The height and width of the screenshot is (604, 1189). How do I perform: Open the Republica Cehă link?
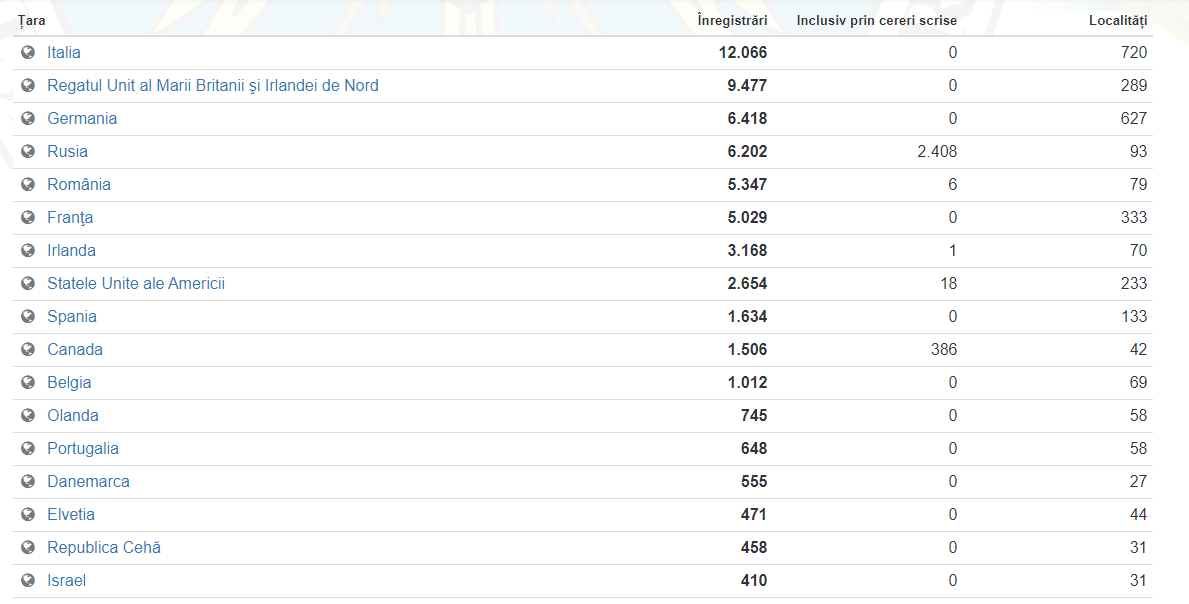pos(104,547)
